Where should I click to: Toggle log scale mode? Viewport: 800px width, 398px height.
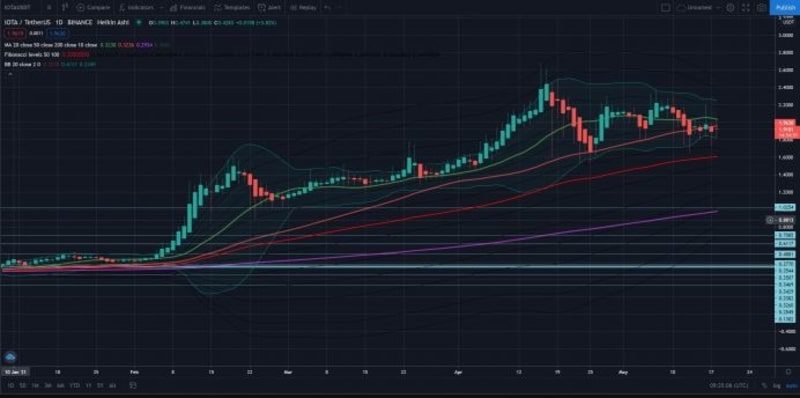click(777, 386)
